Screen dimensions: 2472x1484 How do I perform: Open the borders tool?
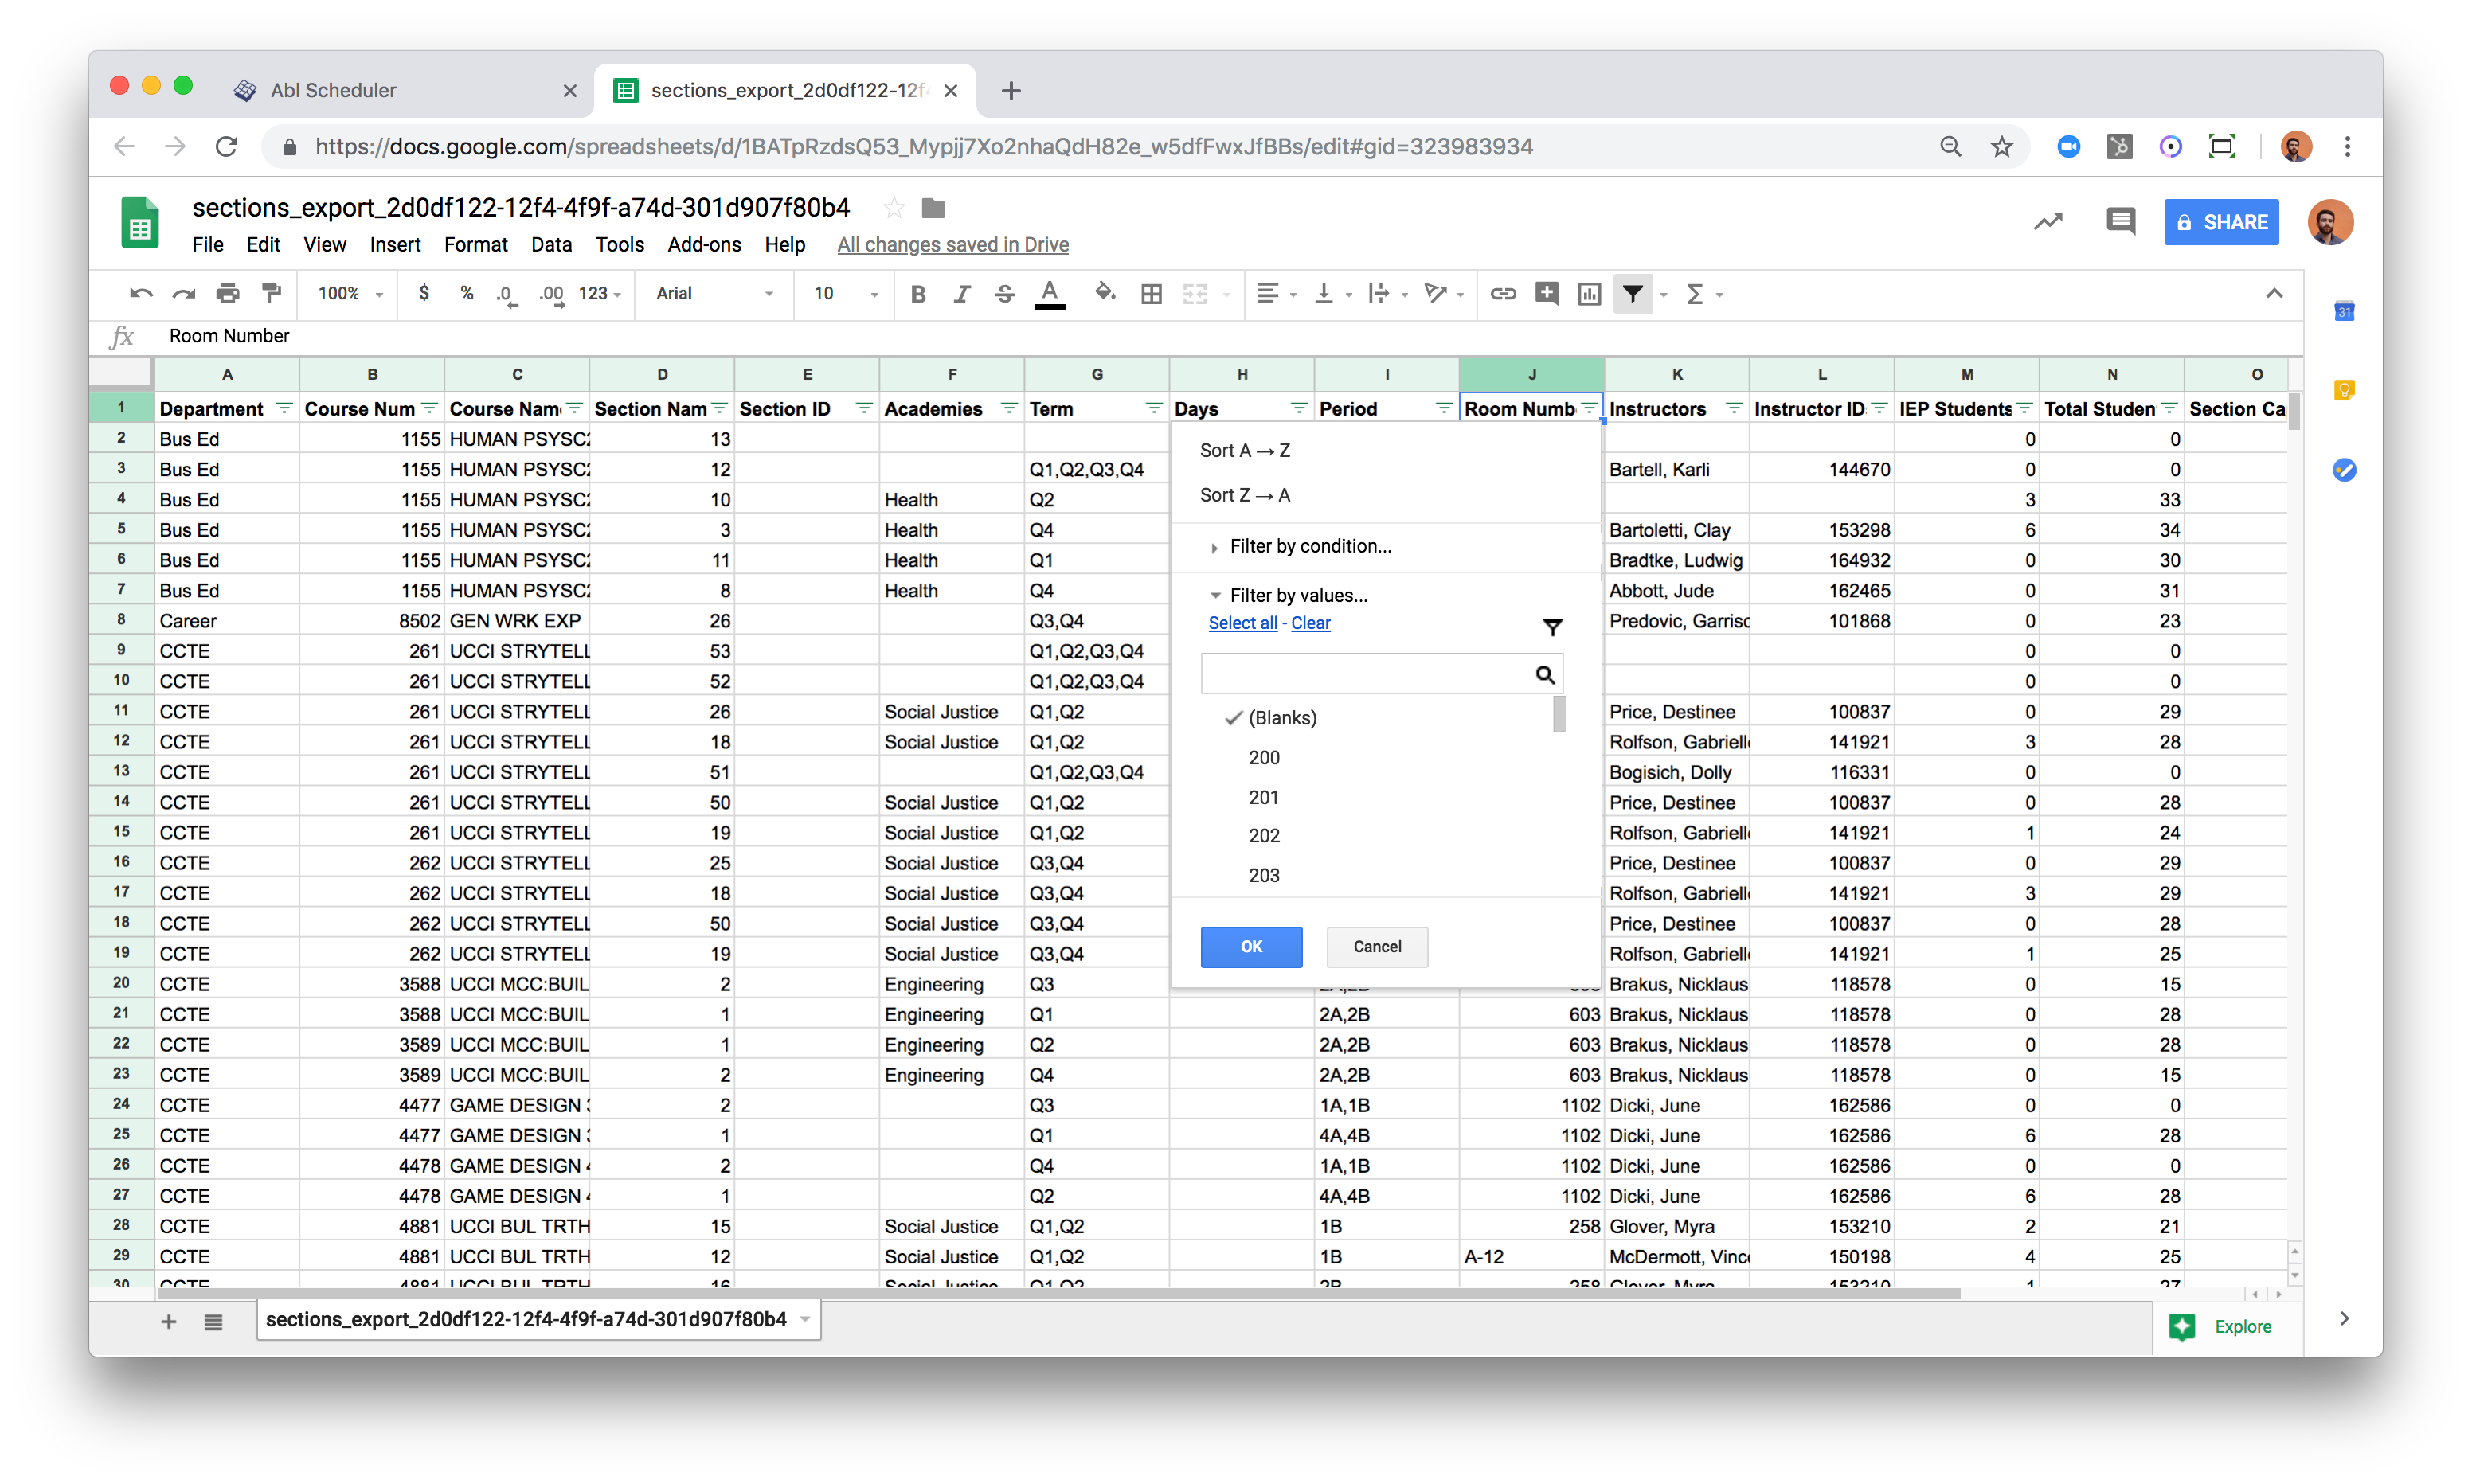(x=1151, y=293)
